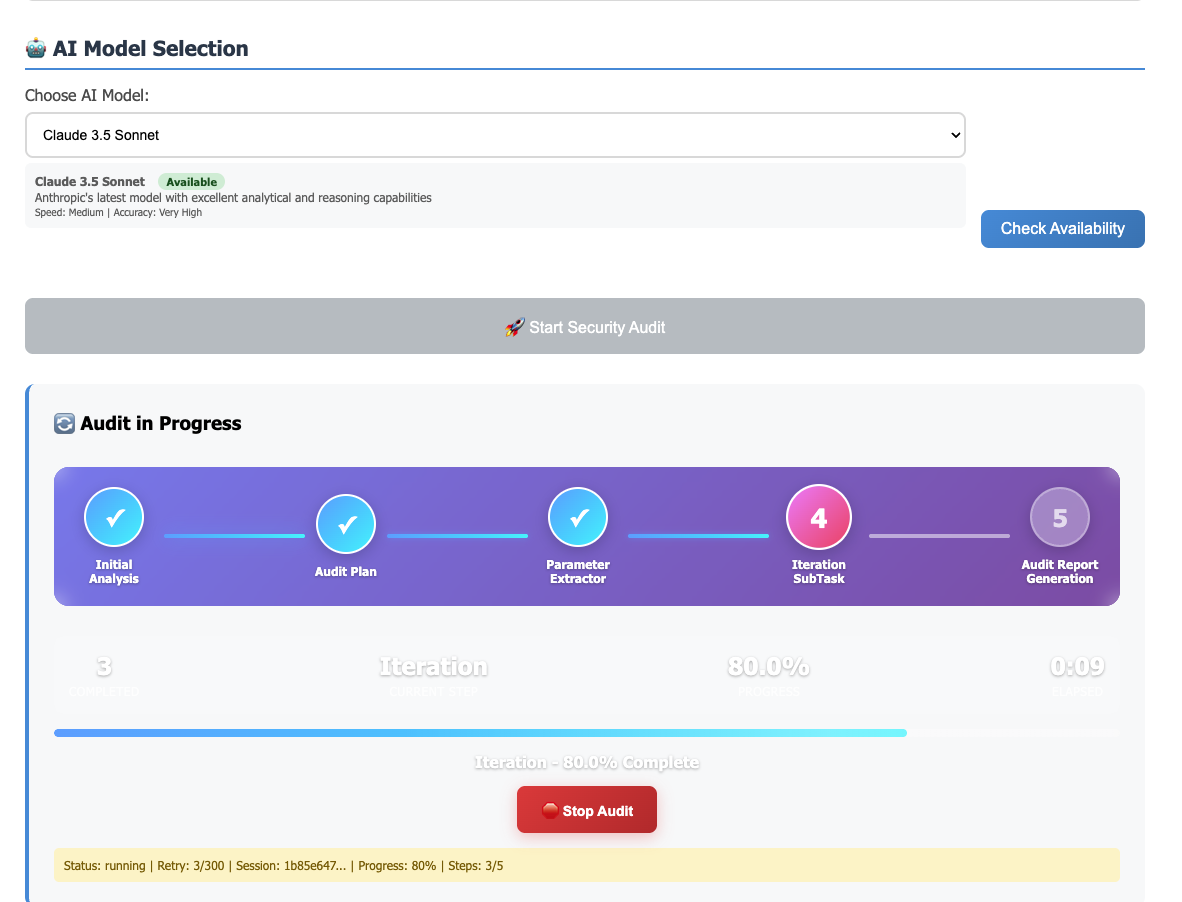Click the elapsed time showing 0:09

click(1076, 667)
